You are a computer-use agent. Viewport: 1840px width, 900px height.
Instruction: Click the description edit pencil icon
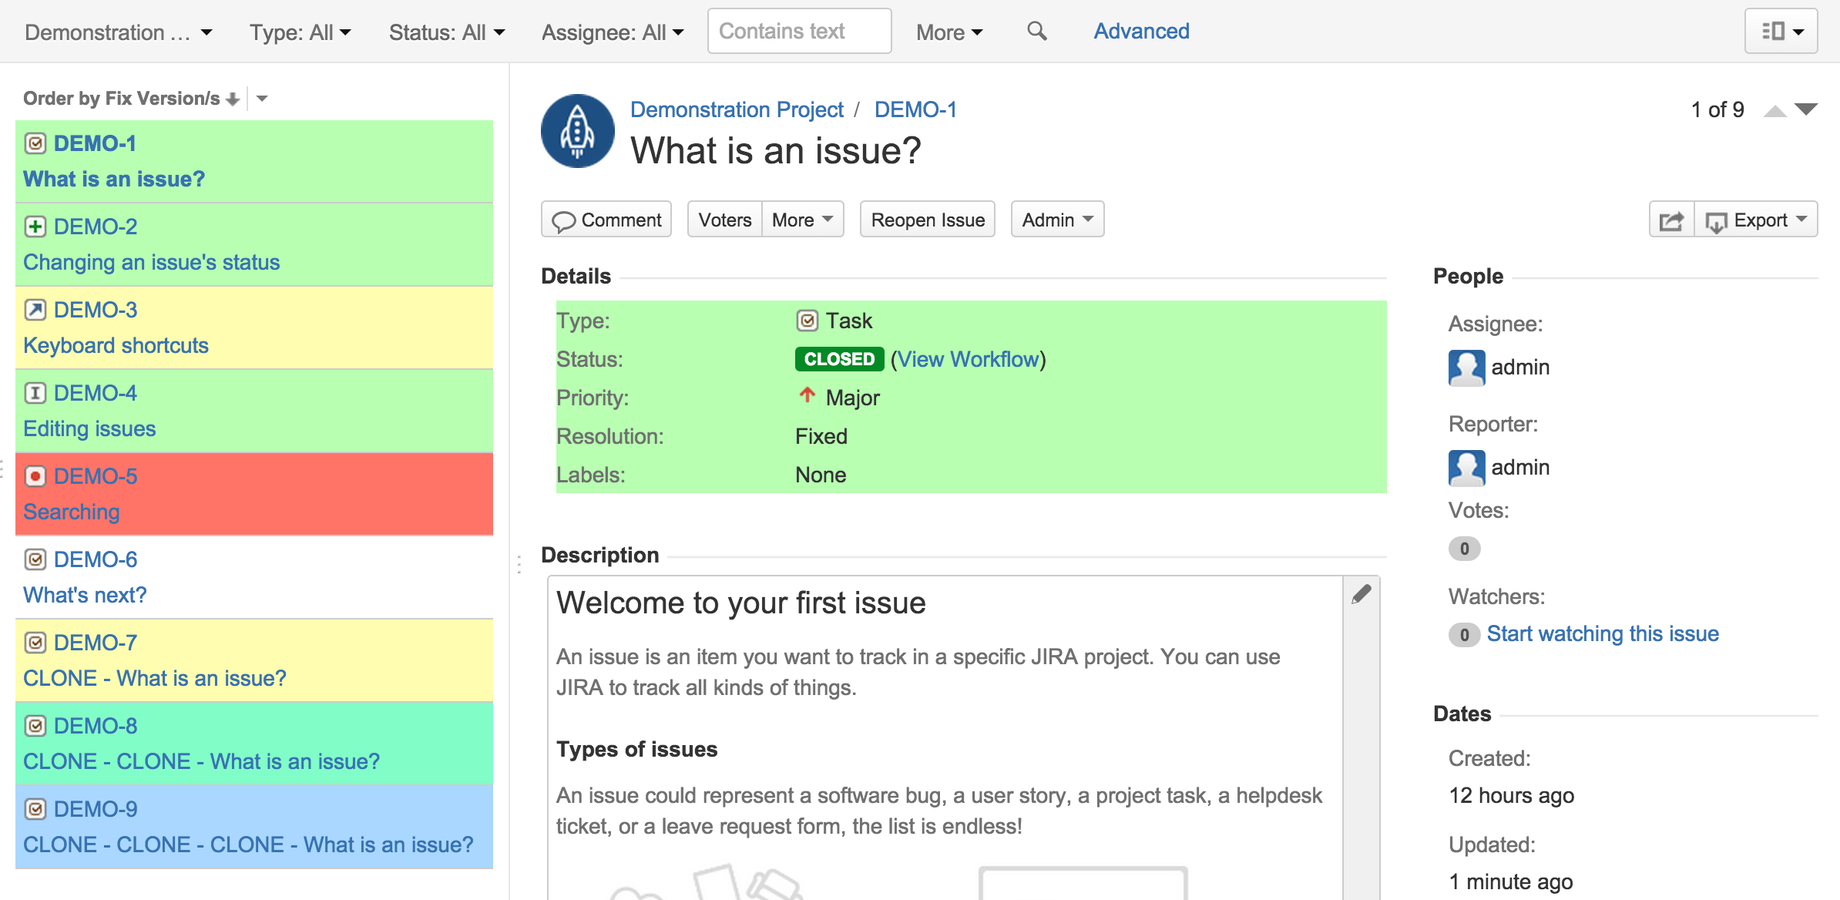[x=1361, y=594]
